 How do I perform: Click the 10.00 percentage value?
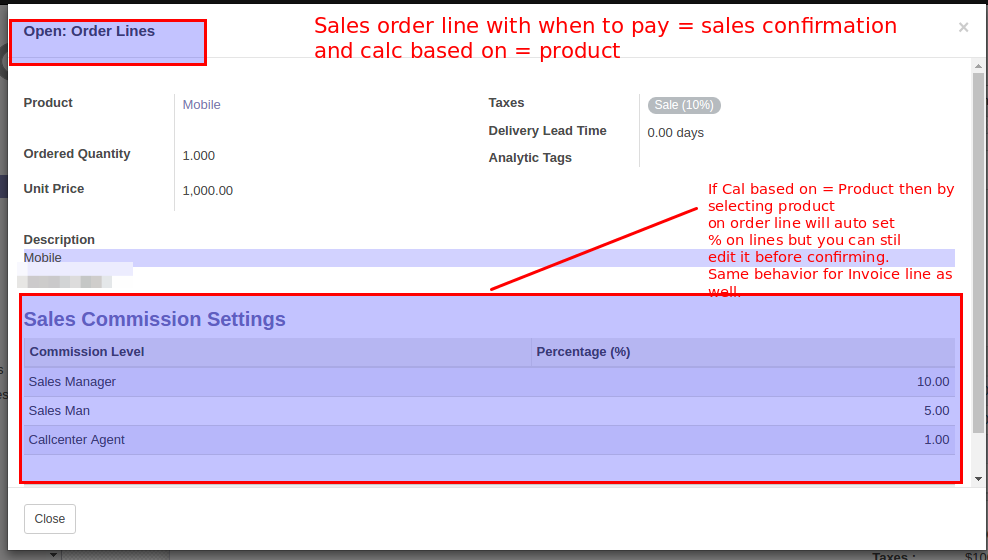[x=932, y=382]
